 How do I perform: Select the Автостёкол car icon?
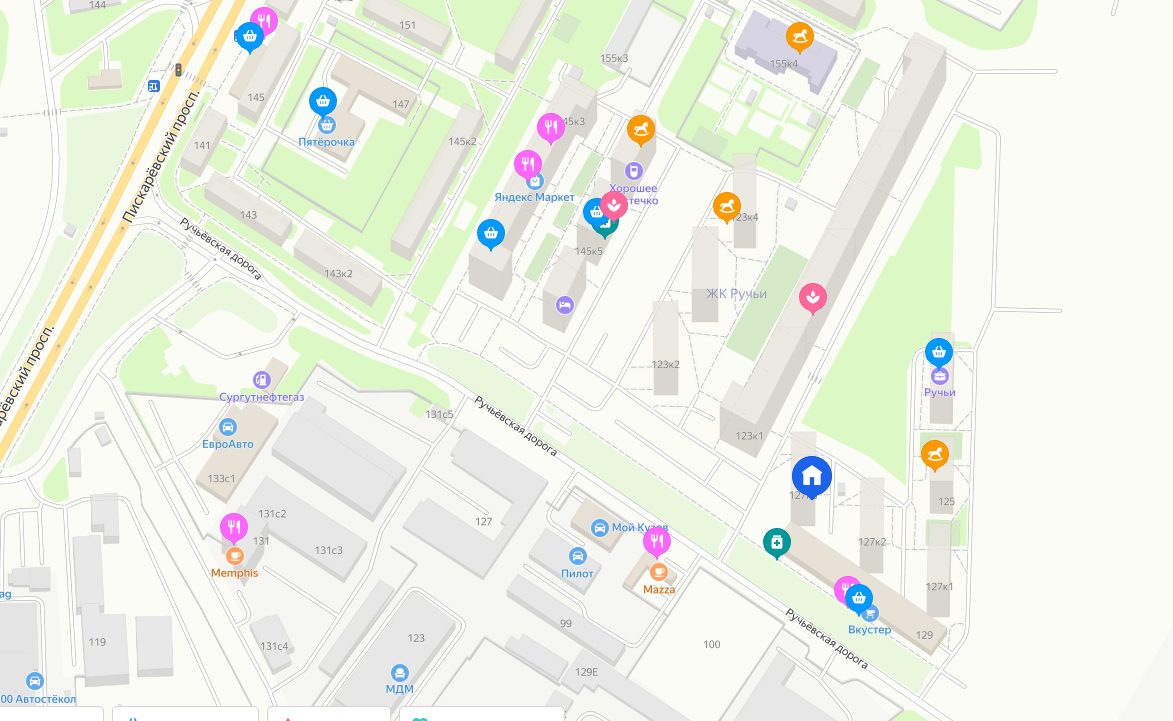pos(34,681)
